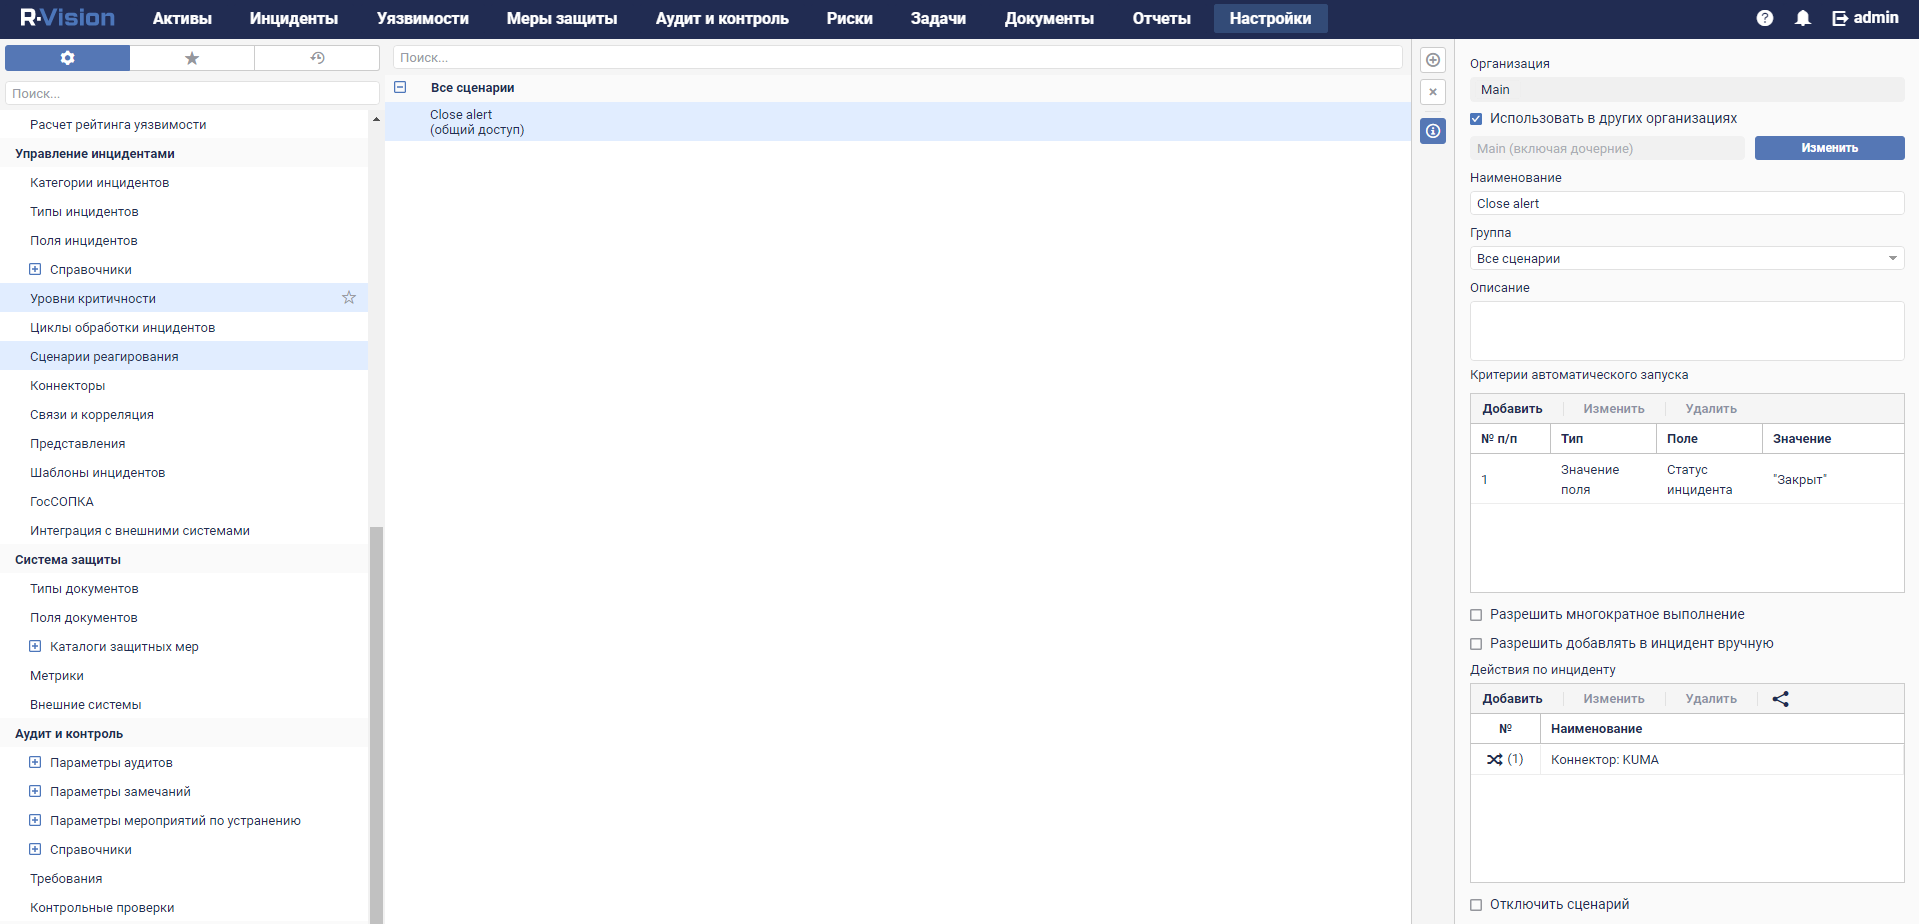Expand Каталоги защитных мер
Image resolution: width=1919 pixels, height=924 pixels.
pos(35,647)
